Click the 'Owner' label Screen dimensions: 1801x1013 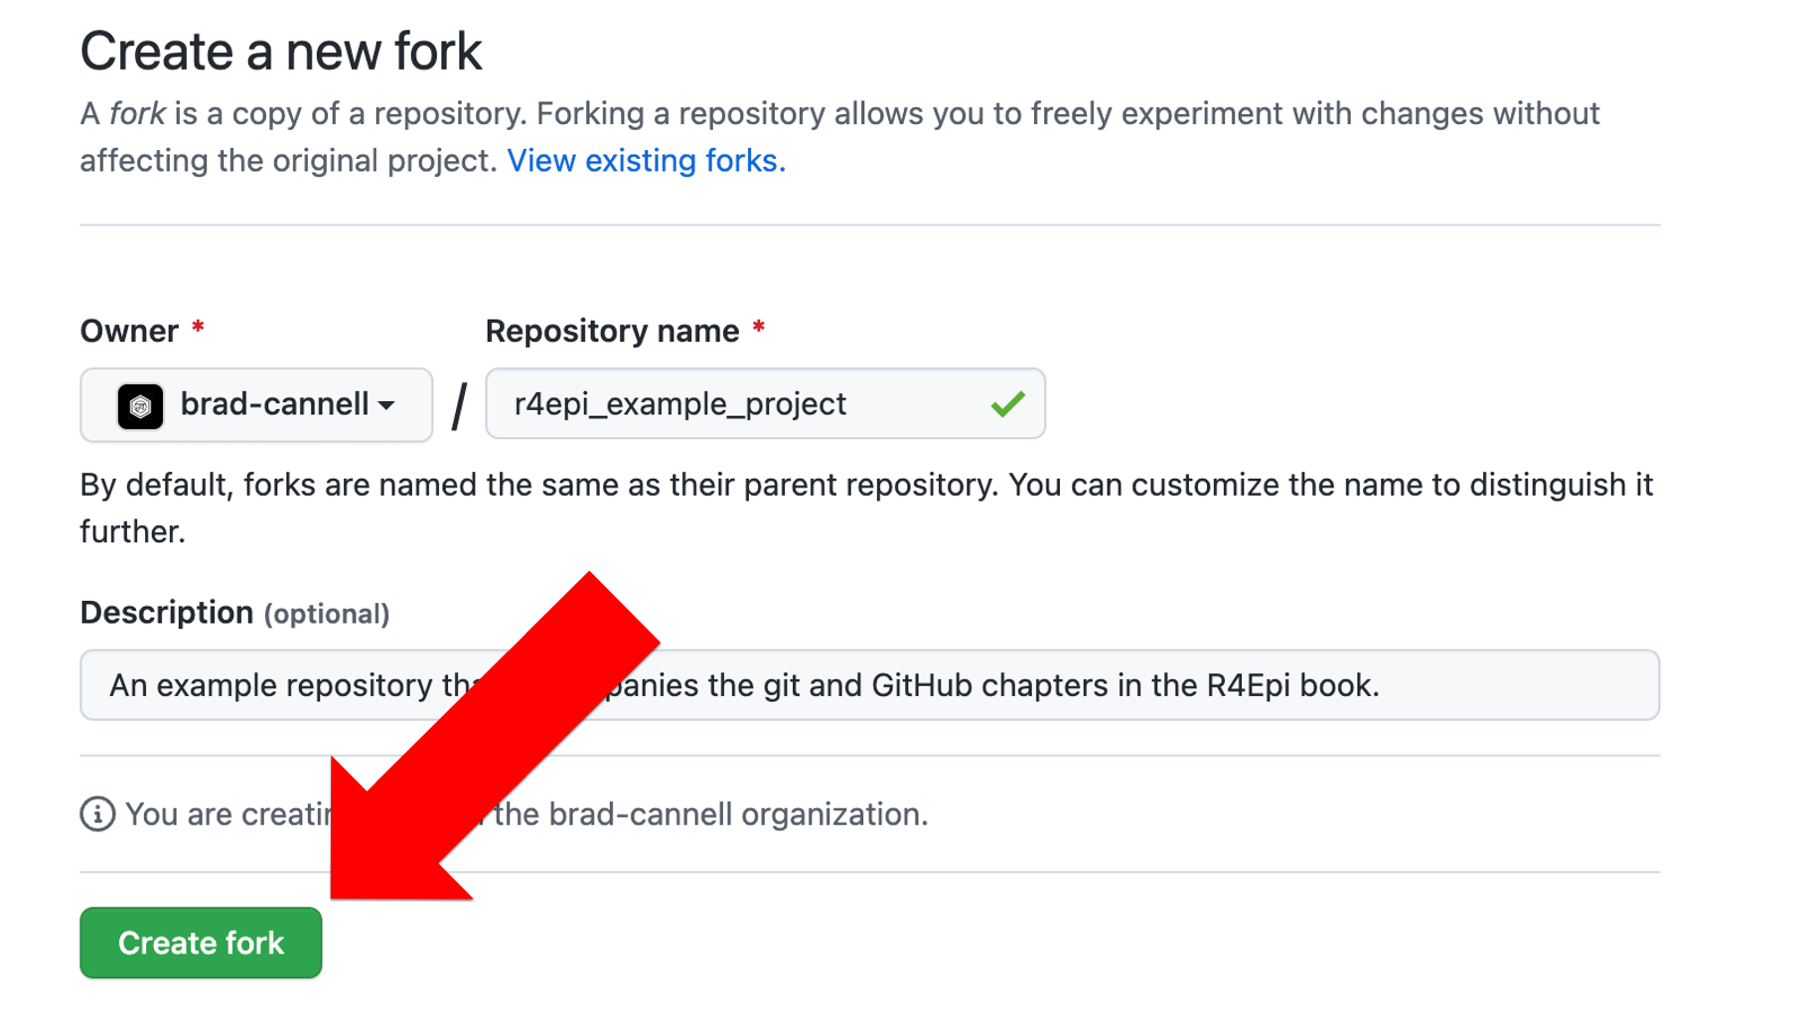tap(129, 331)
